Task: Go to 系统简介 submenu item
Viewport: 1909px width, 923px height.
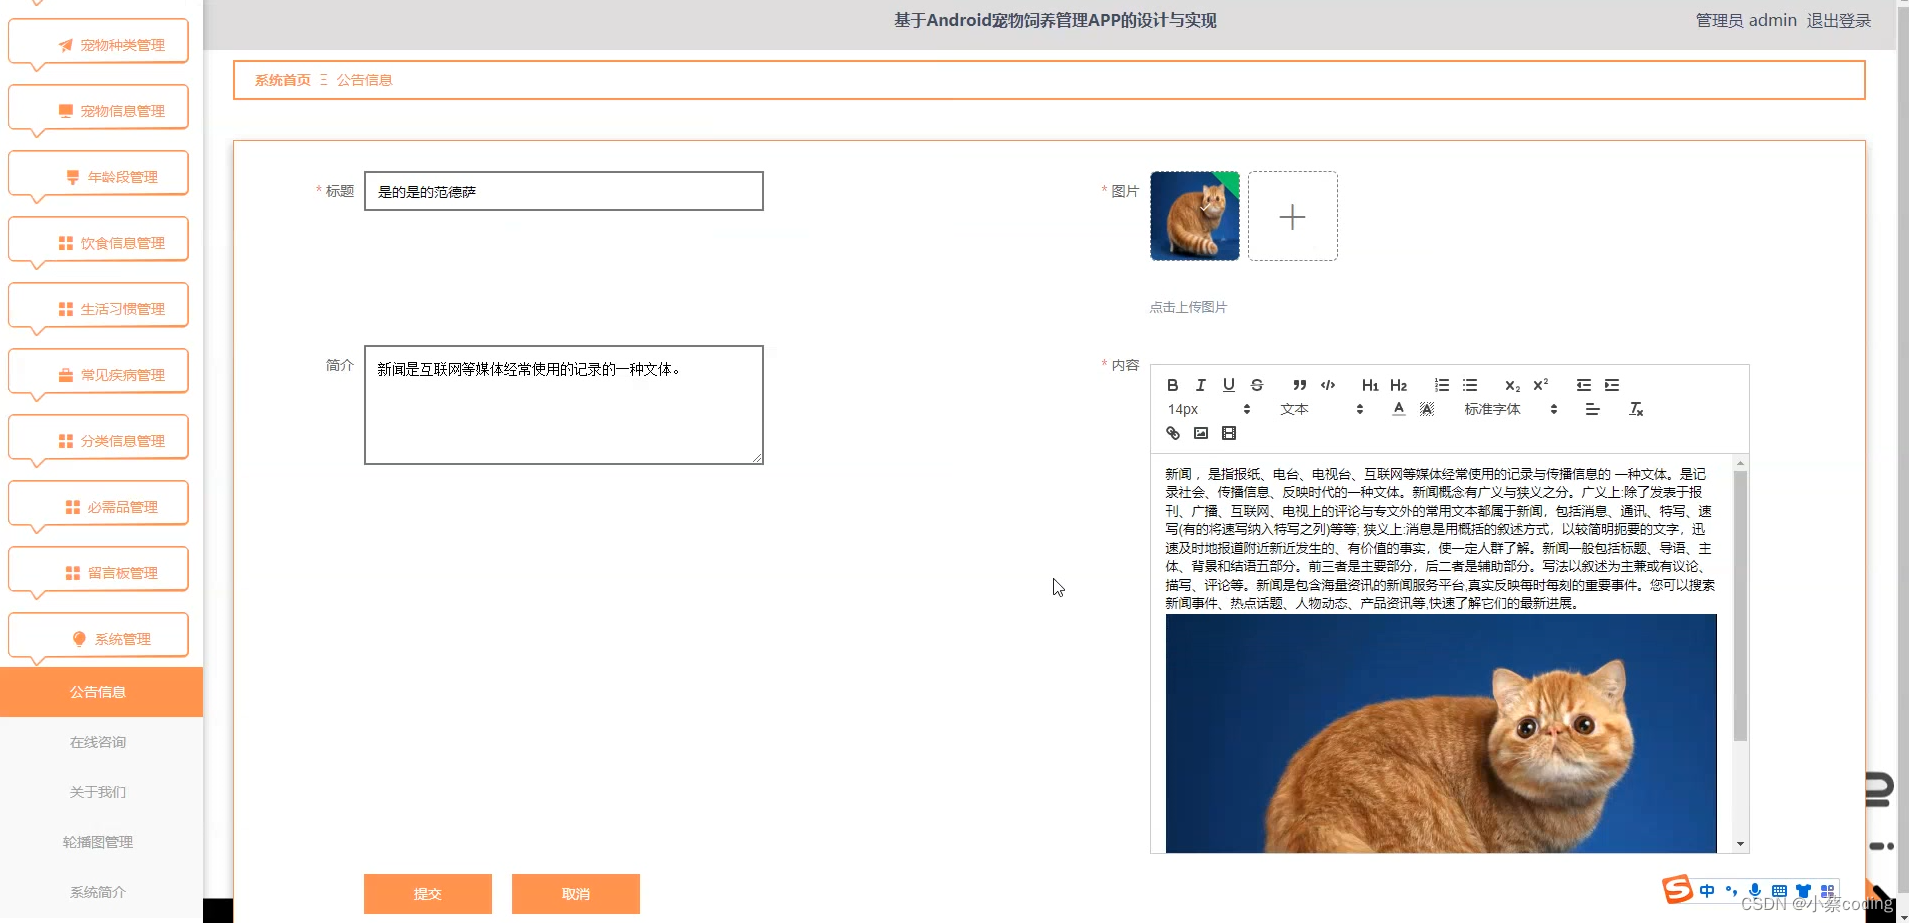Action: click(x=101, y=892)
